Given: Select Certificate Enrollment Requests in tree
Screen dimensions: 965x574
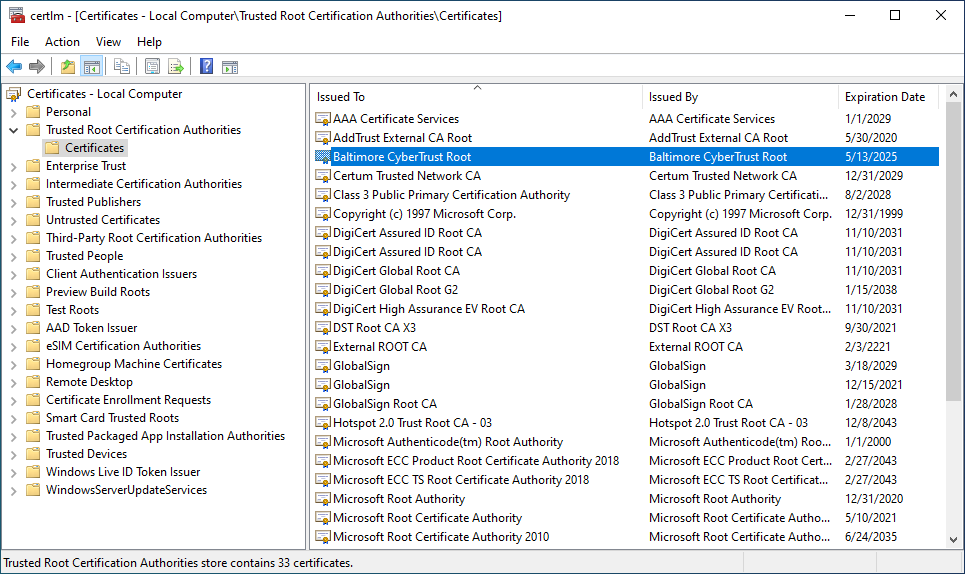Looking at the screenshot, I should [128, 400].
